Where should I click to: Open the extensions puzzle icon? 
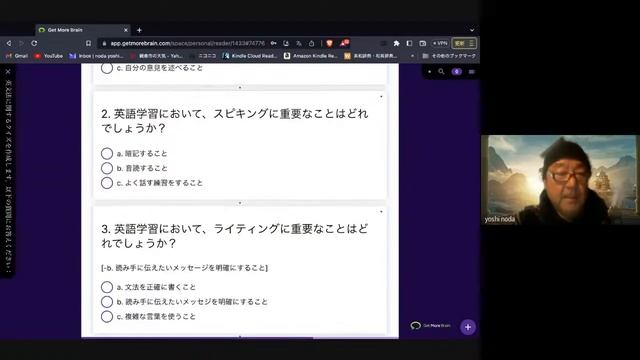click(x=396, y=43)
